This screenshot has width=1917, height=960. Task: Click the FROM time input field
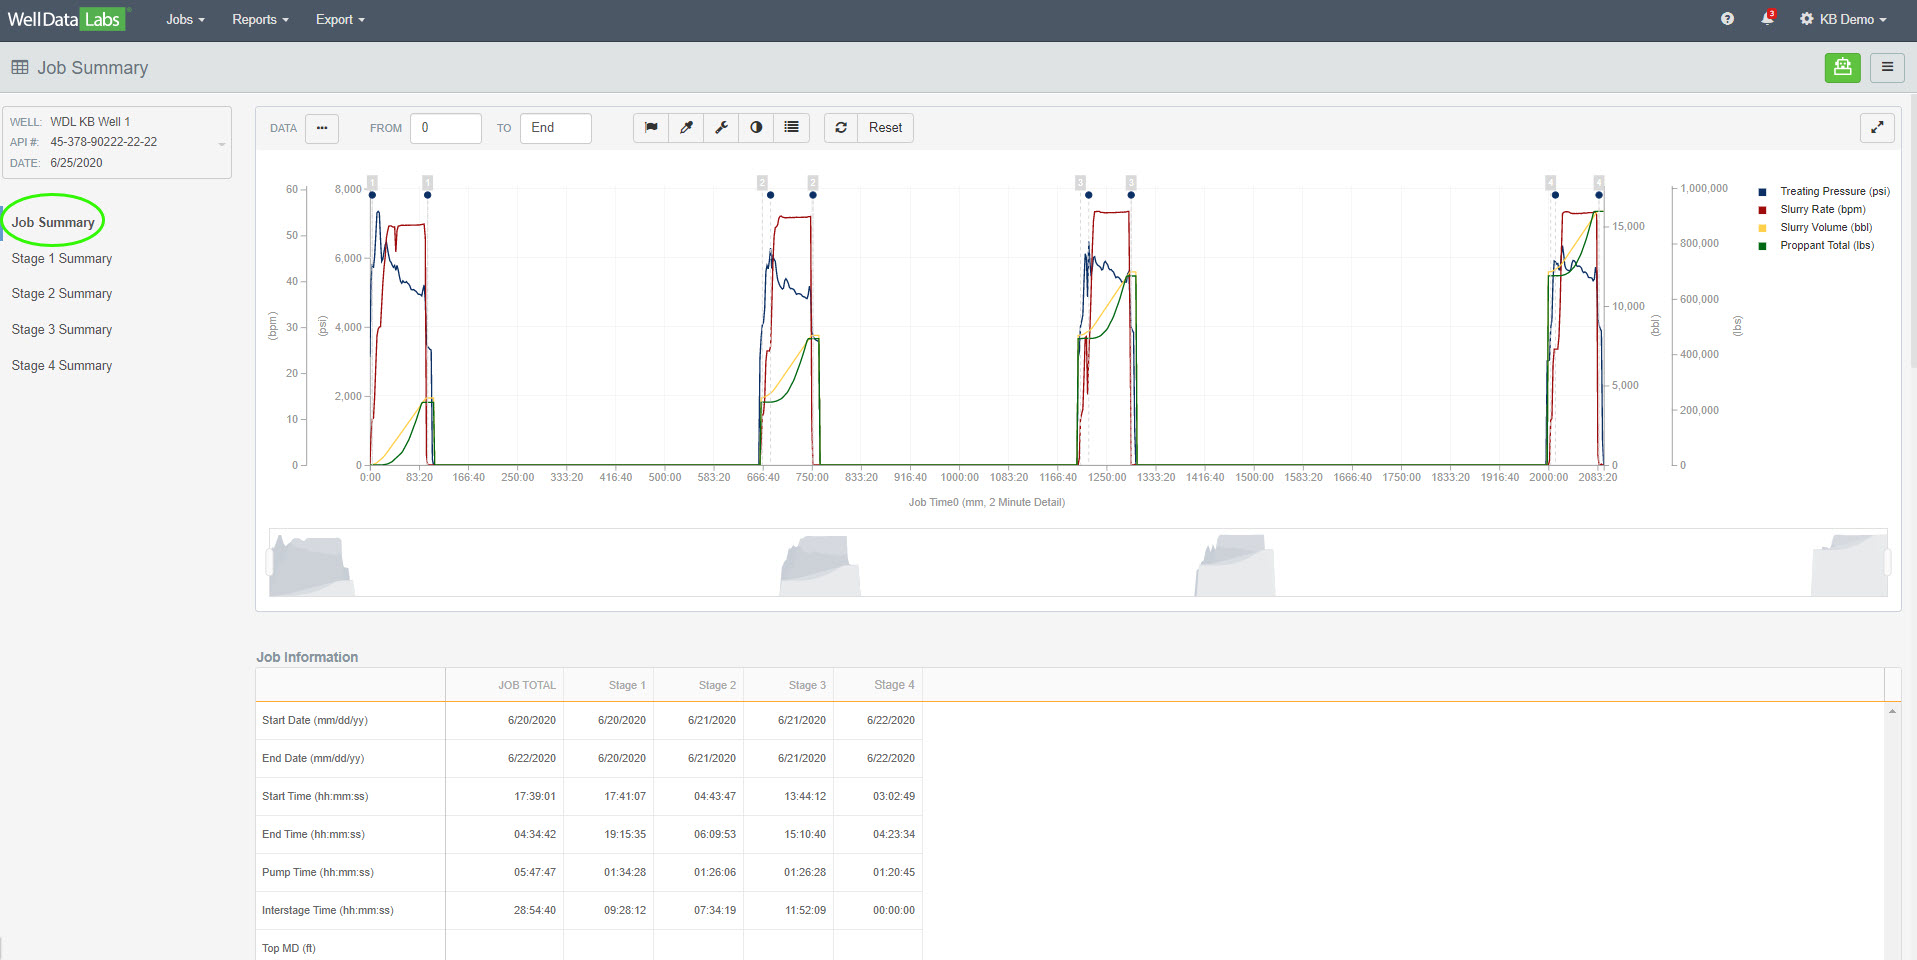[445, 128]
